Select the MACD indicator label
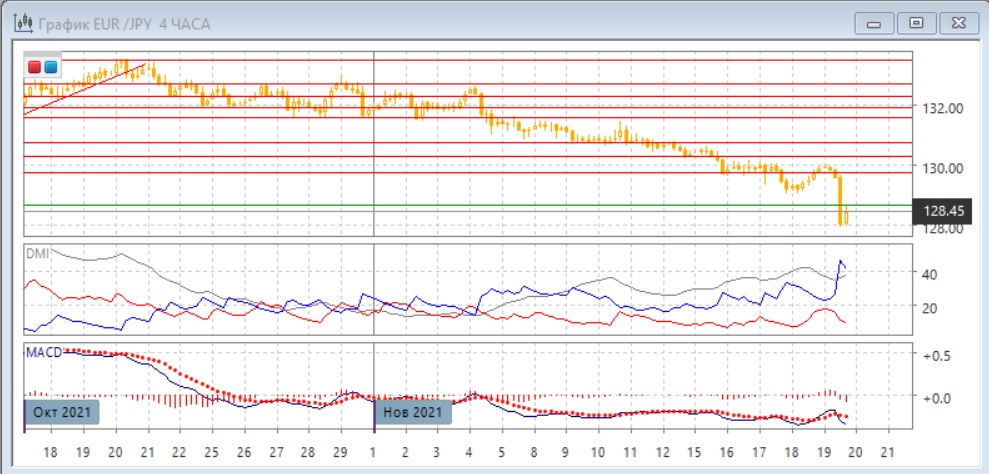 point(43,351)
